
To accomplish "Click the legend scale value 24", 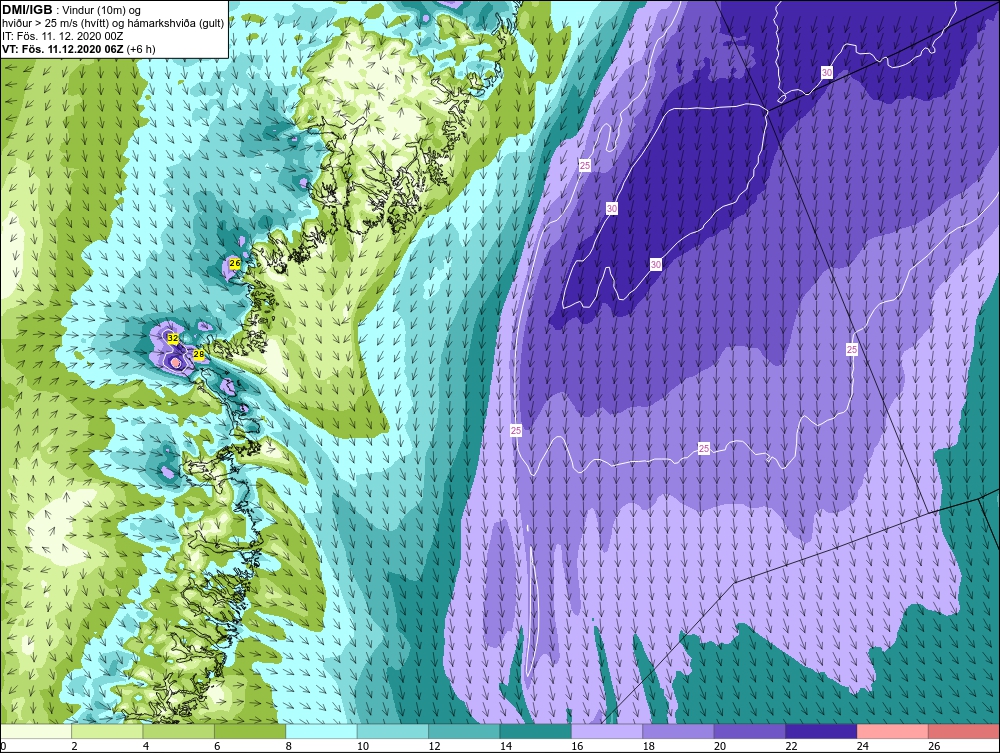I will (x=863, y=746).
